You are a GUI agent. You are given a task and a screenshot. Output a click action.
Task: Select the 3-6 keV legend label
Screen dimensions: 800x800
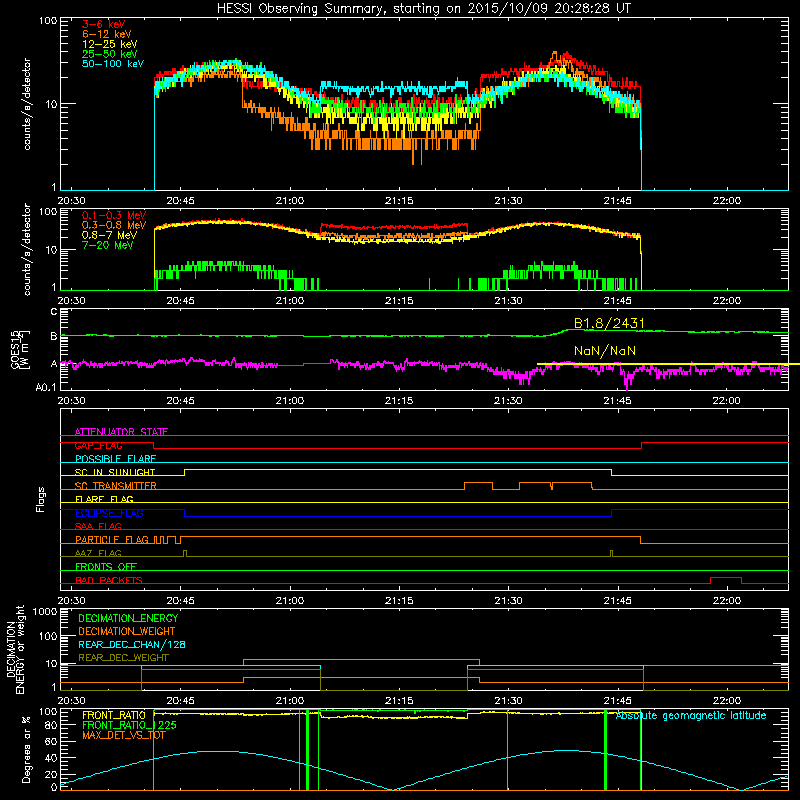click(104, 24)
